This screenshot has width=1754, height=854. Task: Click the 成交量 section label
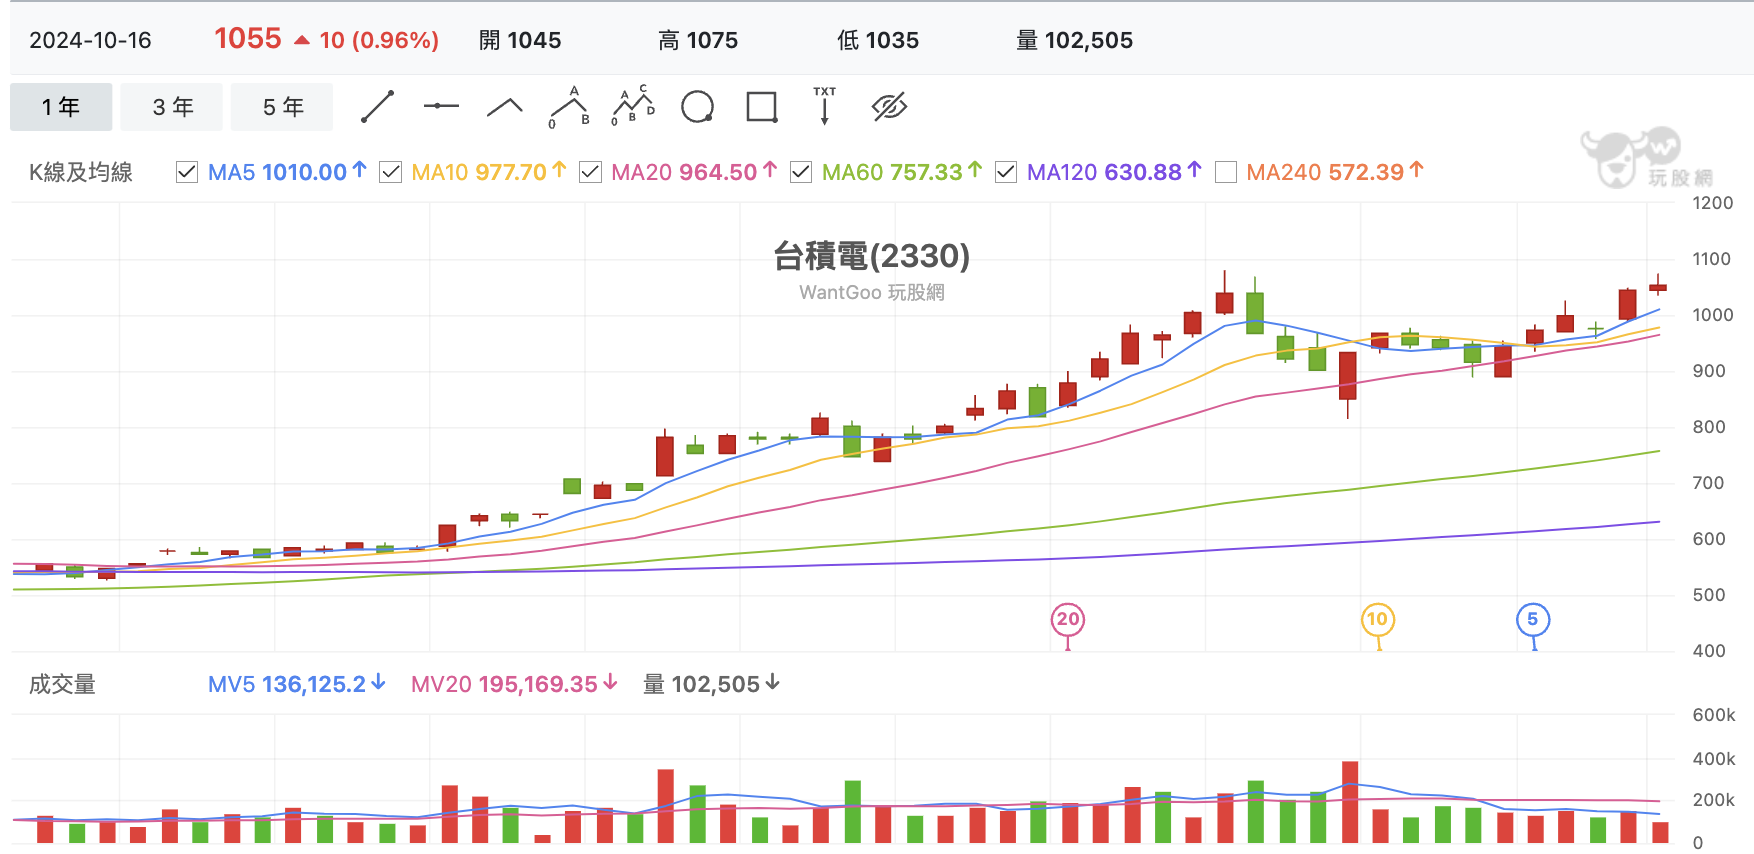coord(62,684)
